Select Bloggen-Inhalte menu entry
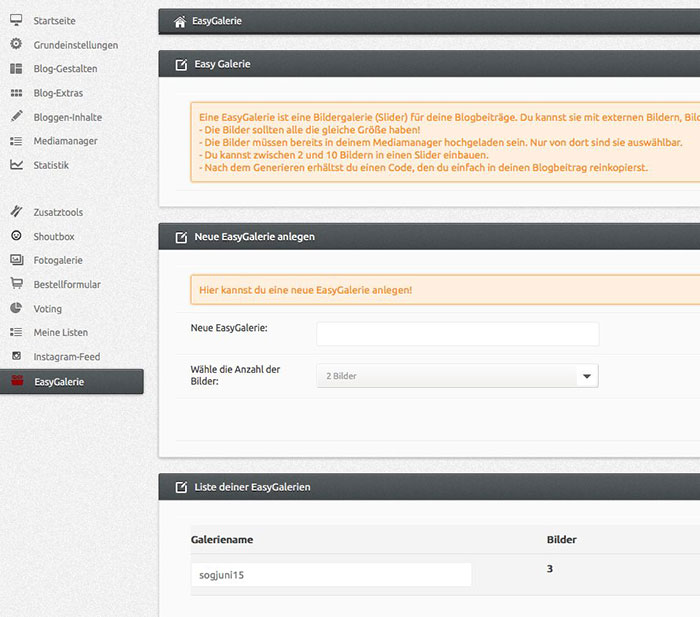 (x=67, y=117)
